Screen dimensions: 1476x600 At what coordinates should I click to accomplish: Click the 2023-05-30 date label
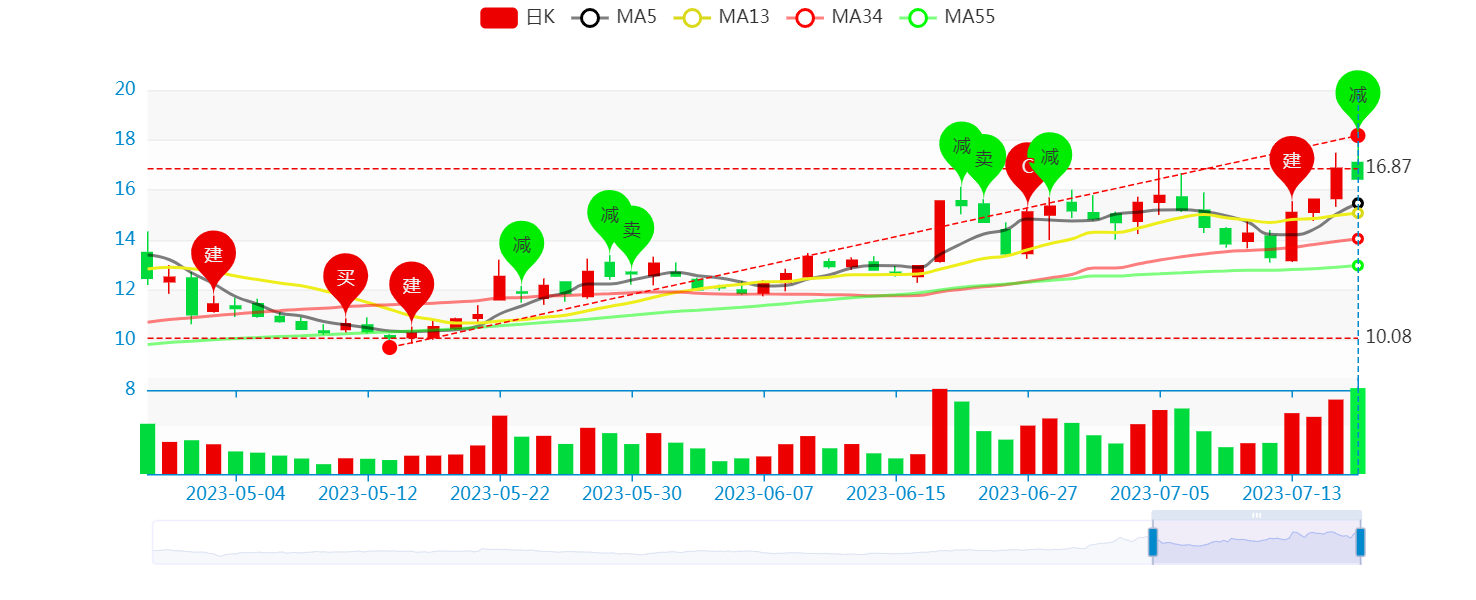(x=632, y=493)
